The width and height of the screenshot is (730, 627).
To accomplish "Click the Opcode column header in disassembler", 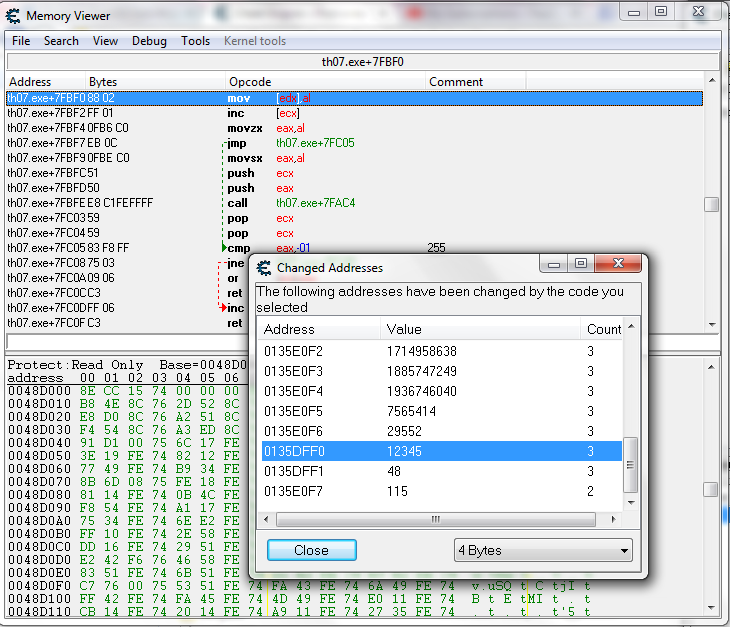I will click(250, 82).
